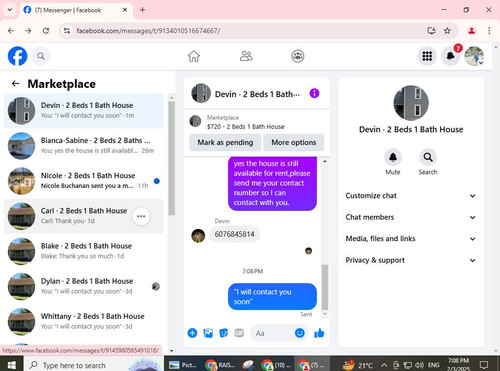The image size is (500, 371).
Task: Open Dylan - 2 Beds 1 Bath House conversation
Action: pos(84,286)
